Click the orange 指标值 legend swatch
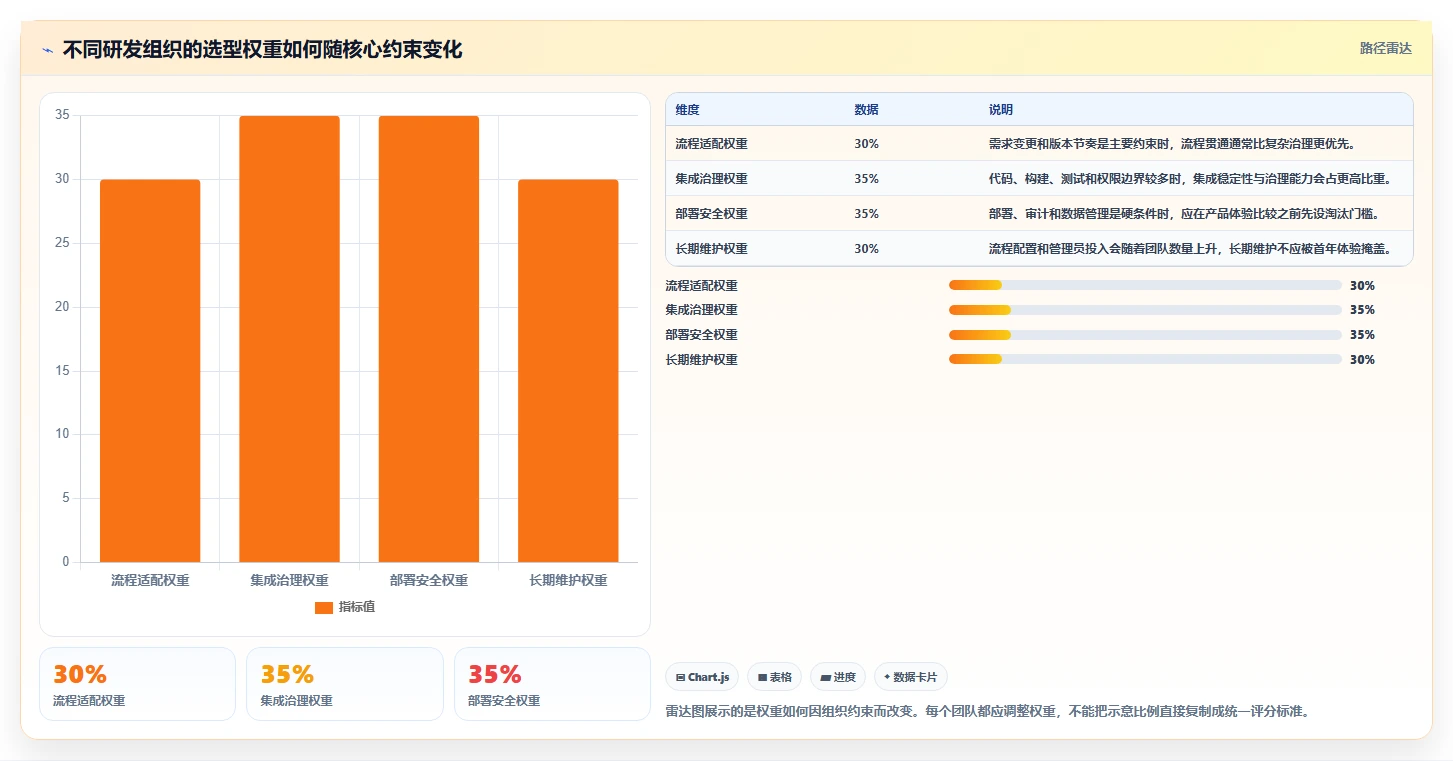The image size is (1453, 761). click(x=323, y=607)
